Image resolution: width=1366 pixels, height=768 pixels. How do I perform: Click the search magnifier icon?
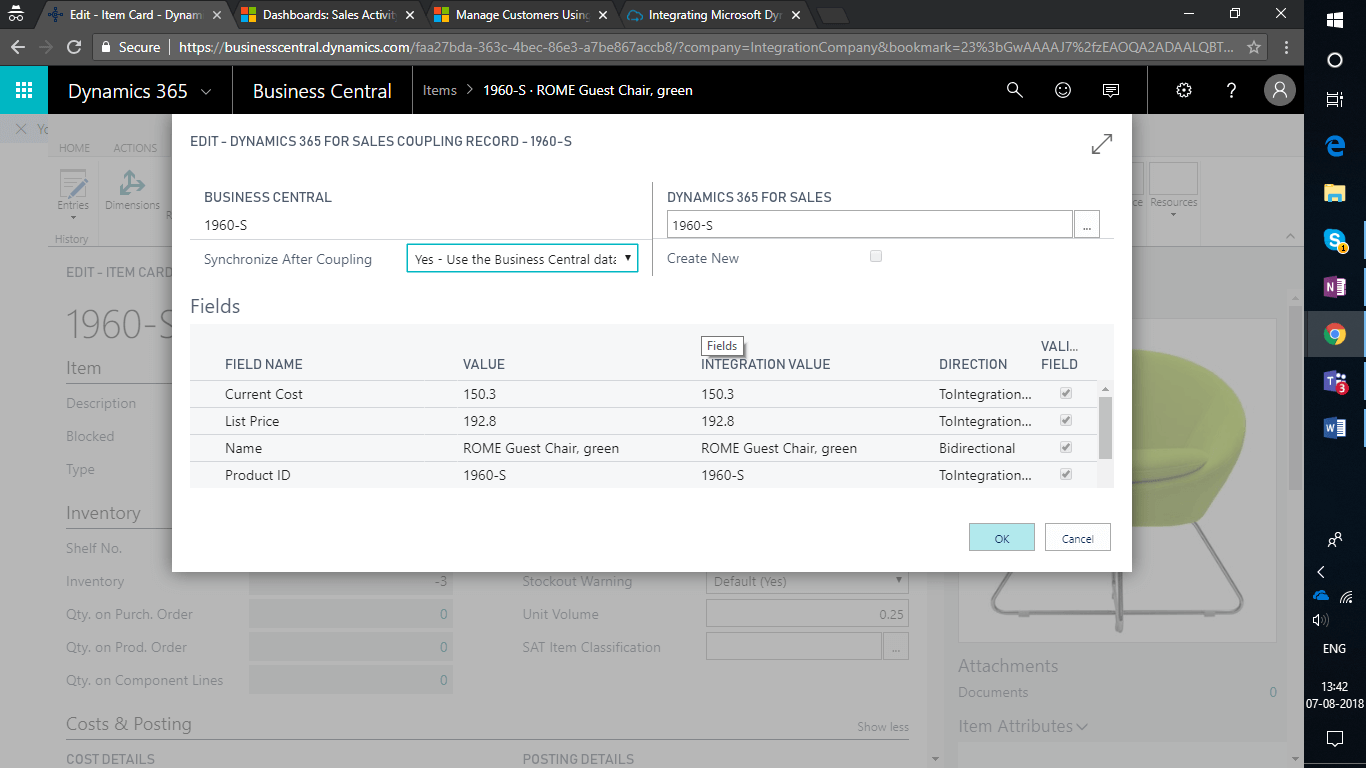pyautogui.click(x=1014, y=90)
